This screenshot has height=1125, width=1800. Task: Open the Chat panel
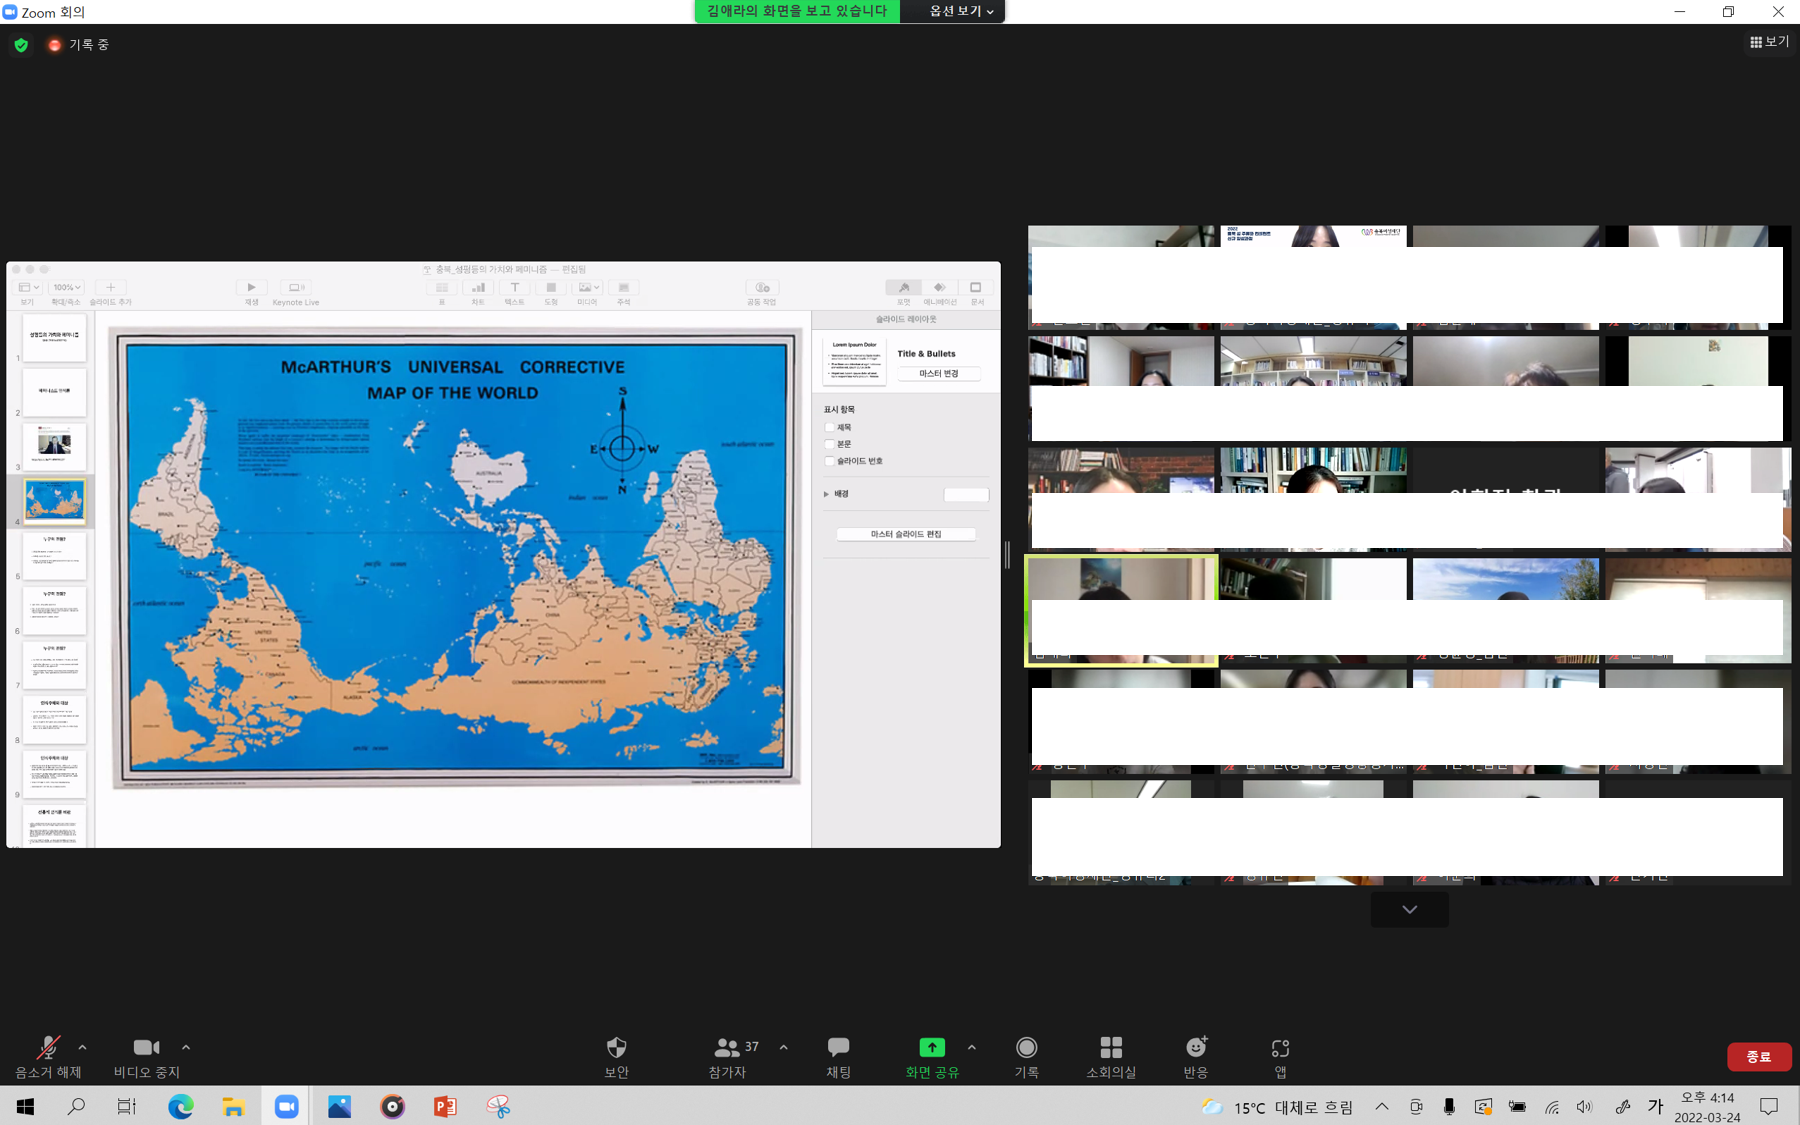point(838,1057)
